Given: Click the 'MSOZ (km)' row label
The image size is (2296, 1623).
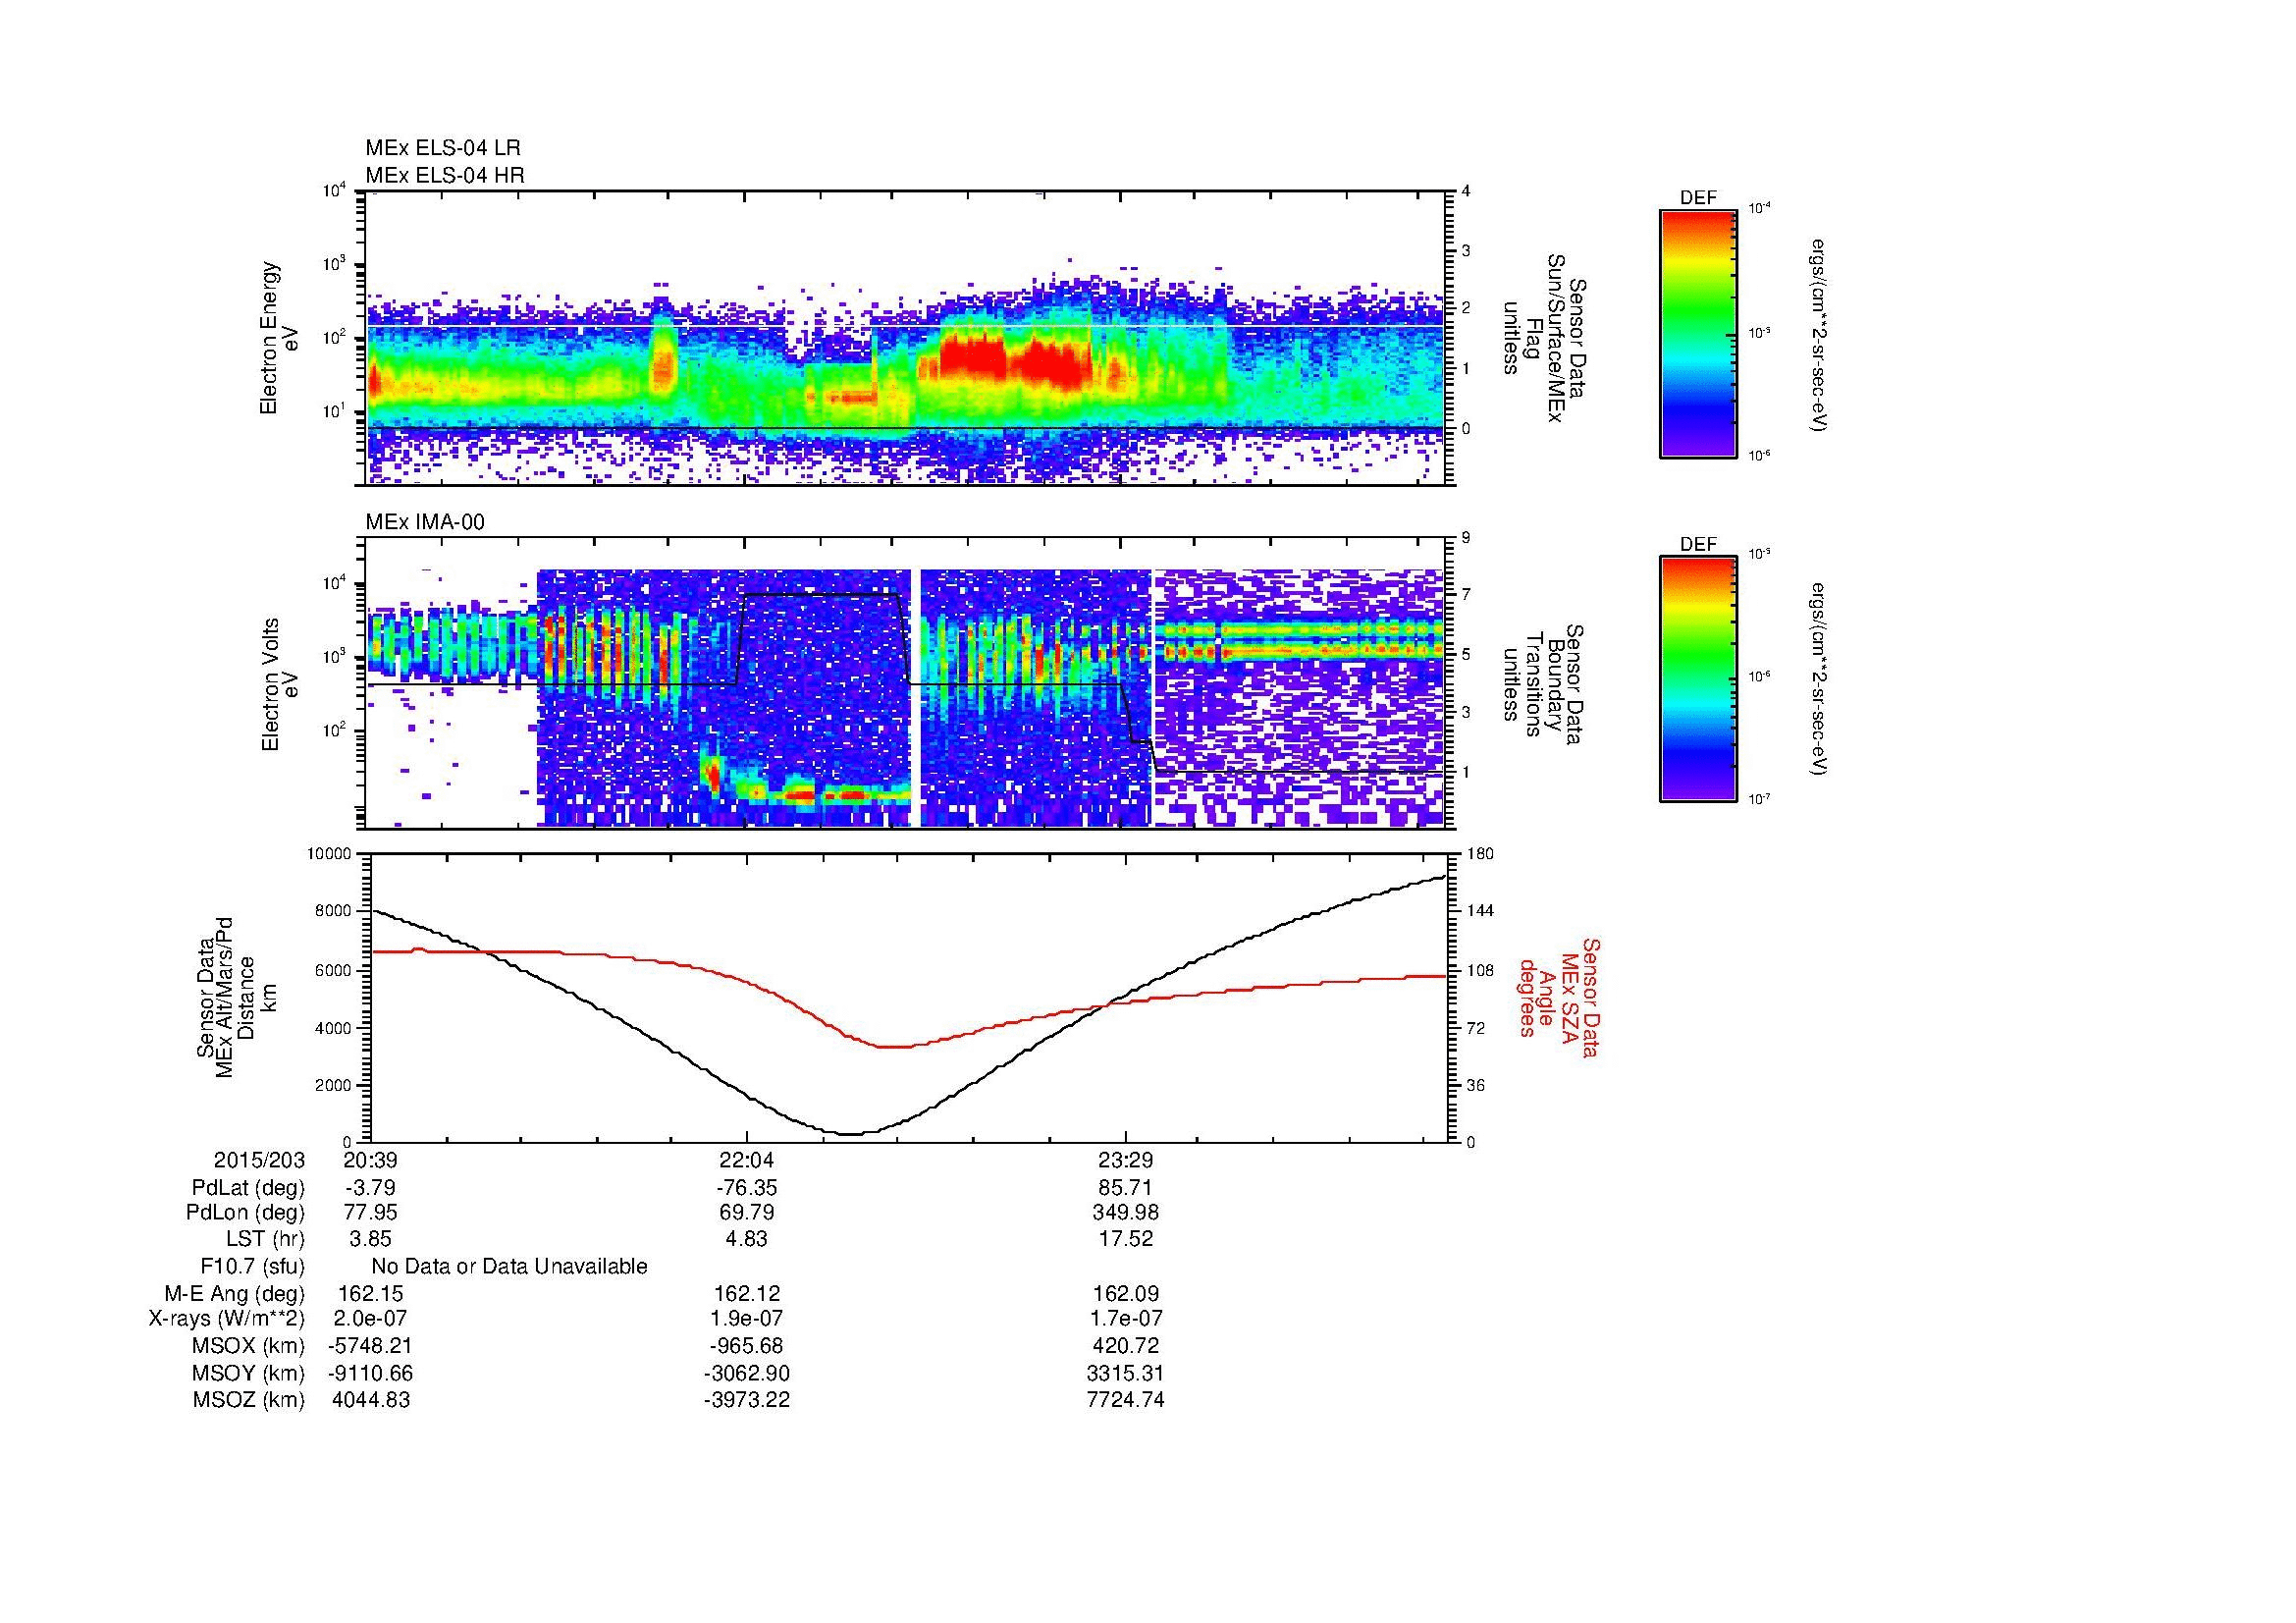Looking at the screenshot, I should click(x=248, y=1401).
